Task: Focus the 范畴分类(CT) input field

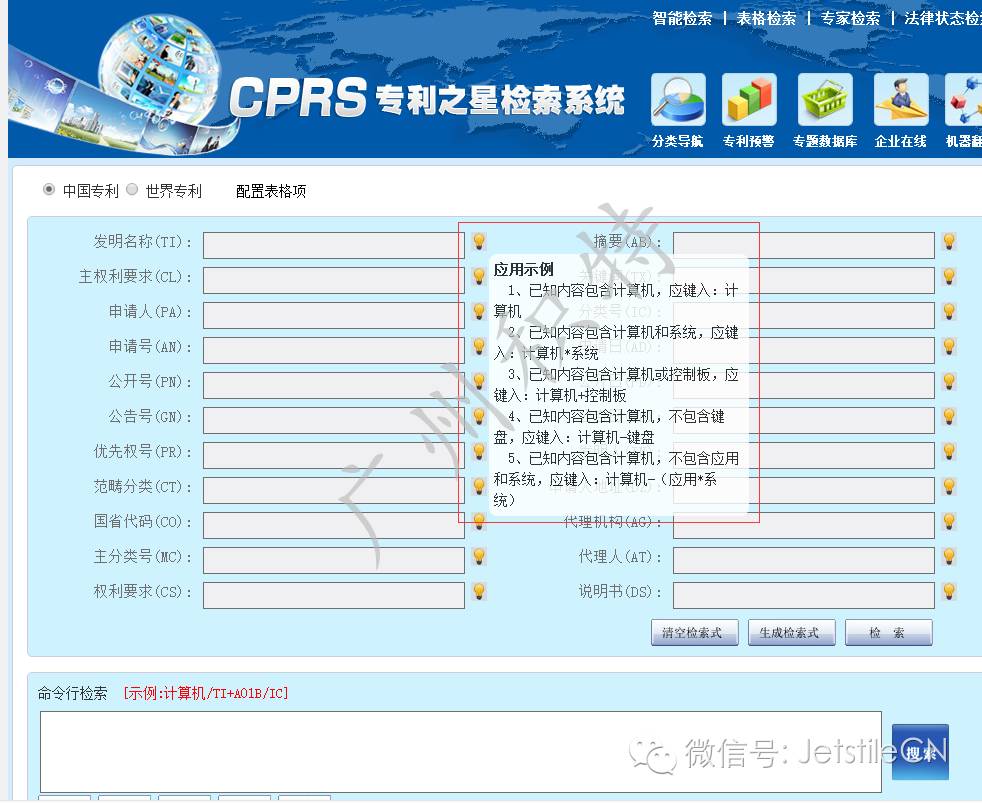Action: (334, 490)
